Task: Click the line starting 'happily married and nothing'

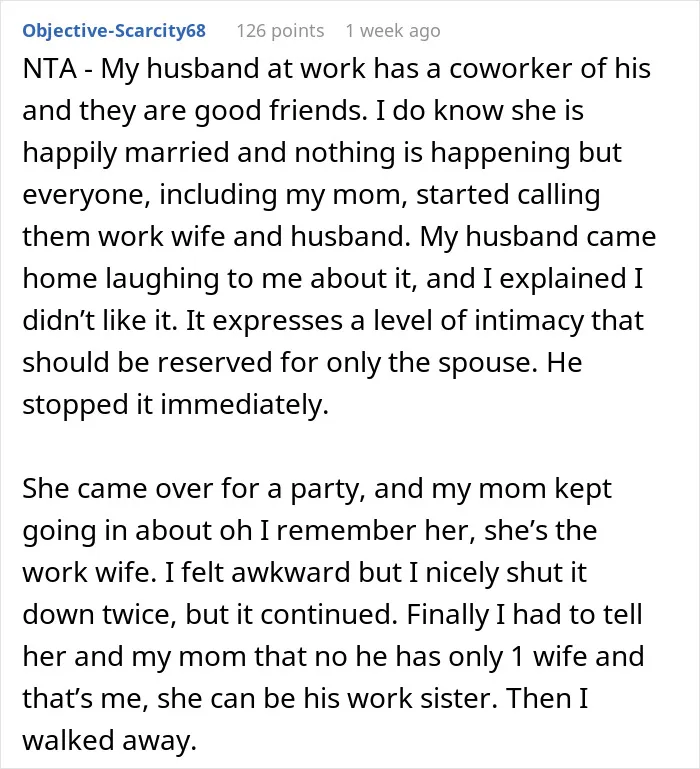Action: (x=322, y=153)
